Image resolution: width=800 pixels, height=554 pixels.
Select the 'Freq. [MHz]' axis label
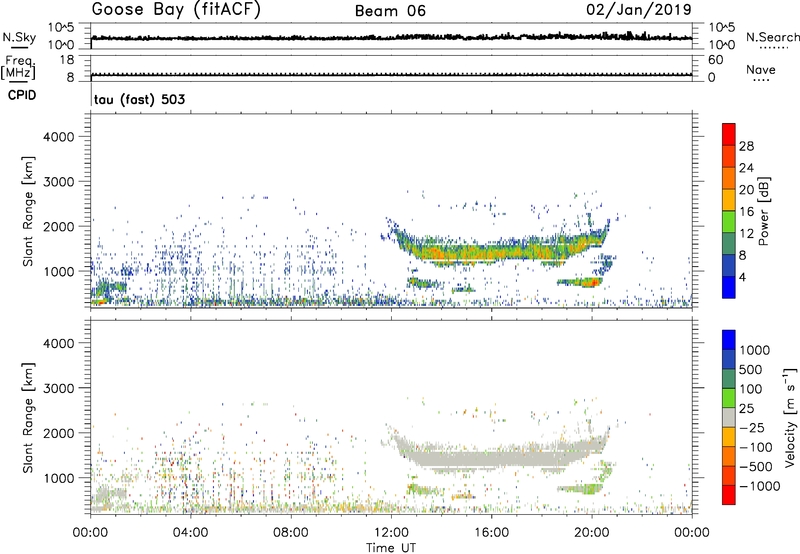[18, 67]
